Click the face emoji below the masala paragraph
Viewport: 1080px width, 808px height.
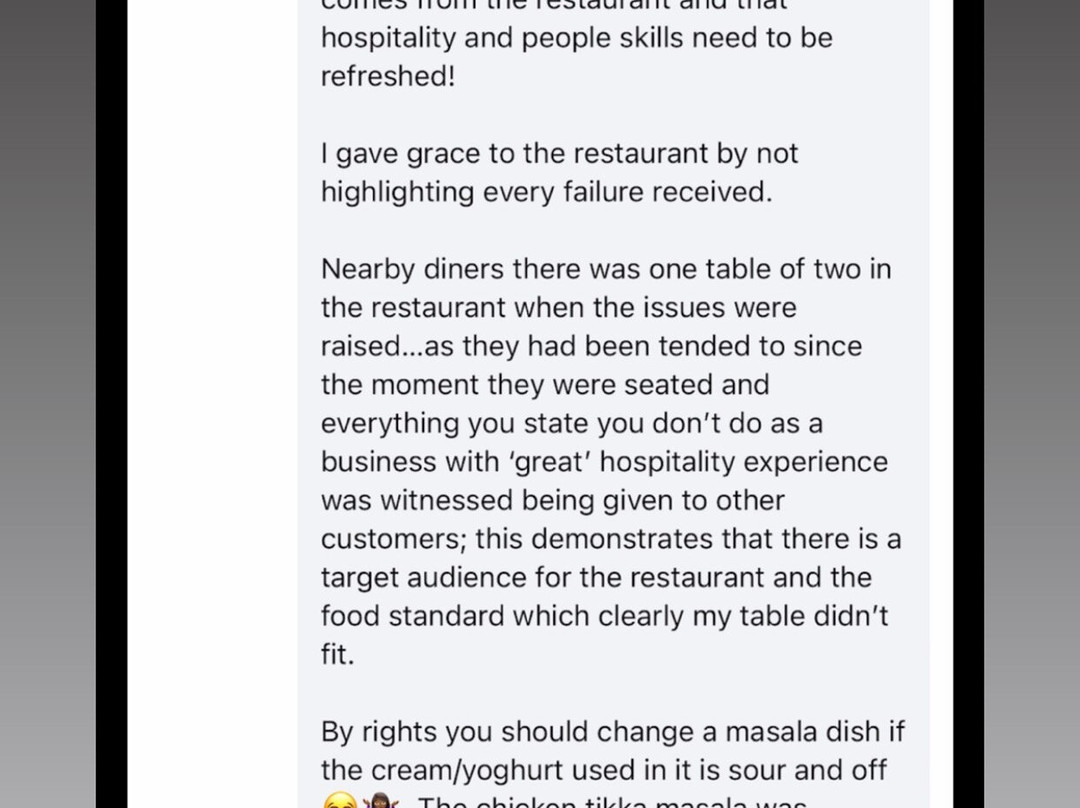[x=338, y=802]
